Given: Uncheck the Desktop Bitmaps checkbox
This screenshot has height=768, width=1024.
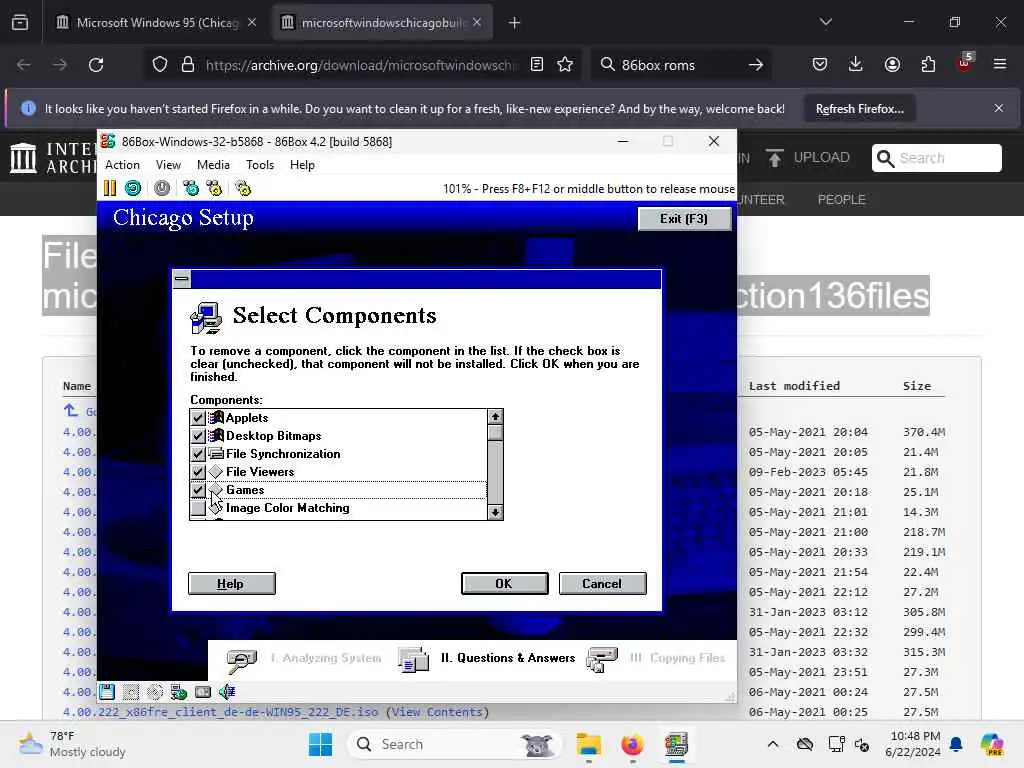Looking at the screenshot, I should (x=198, y=436).
